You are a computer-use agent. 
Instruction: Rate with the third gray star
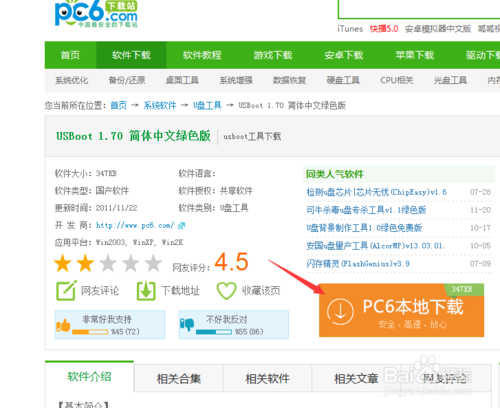pyautogui.click(x=108, y=263)
